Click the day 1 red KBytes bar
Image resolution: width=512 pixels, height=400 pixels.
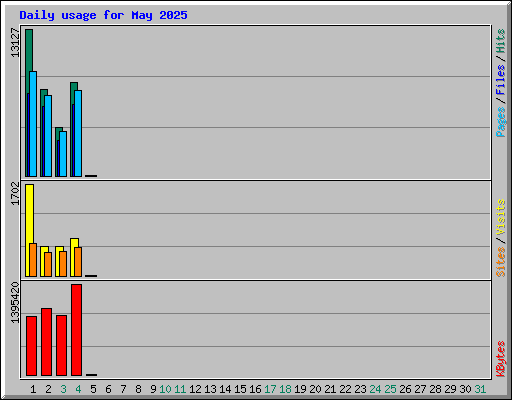tap(31, 346)
